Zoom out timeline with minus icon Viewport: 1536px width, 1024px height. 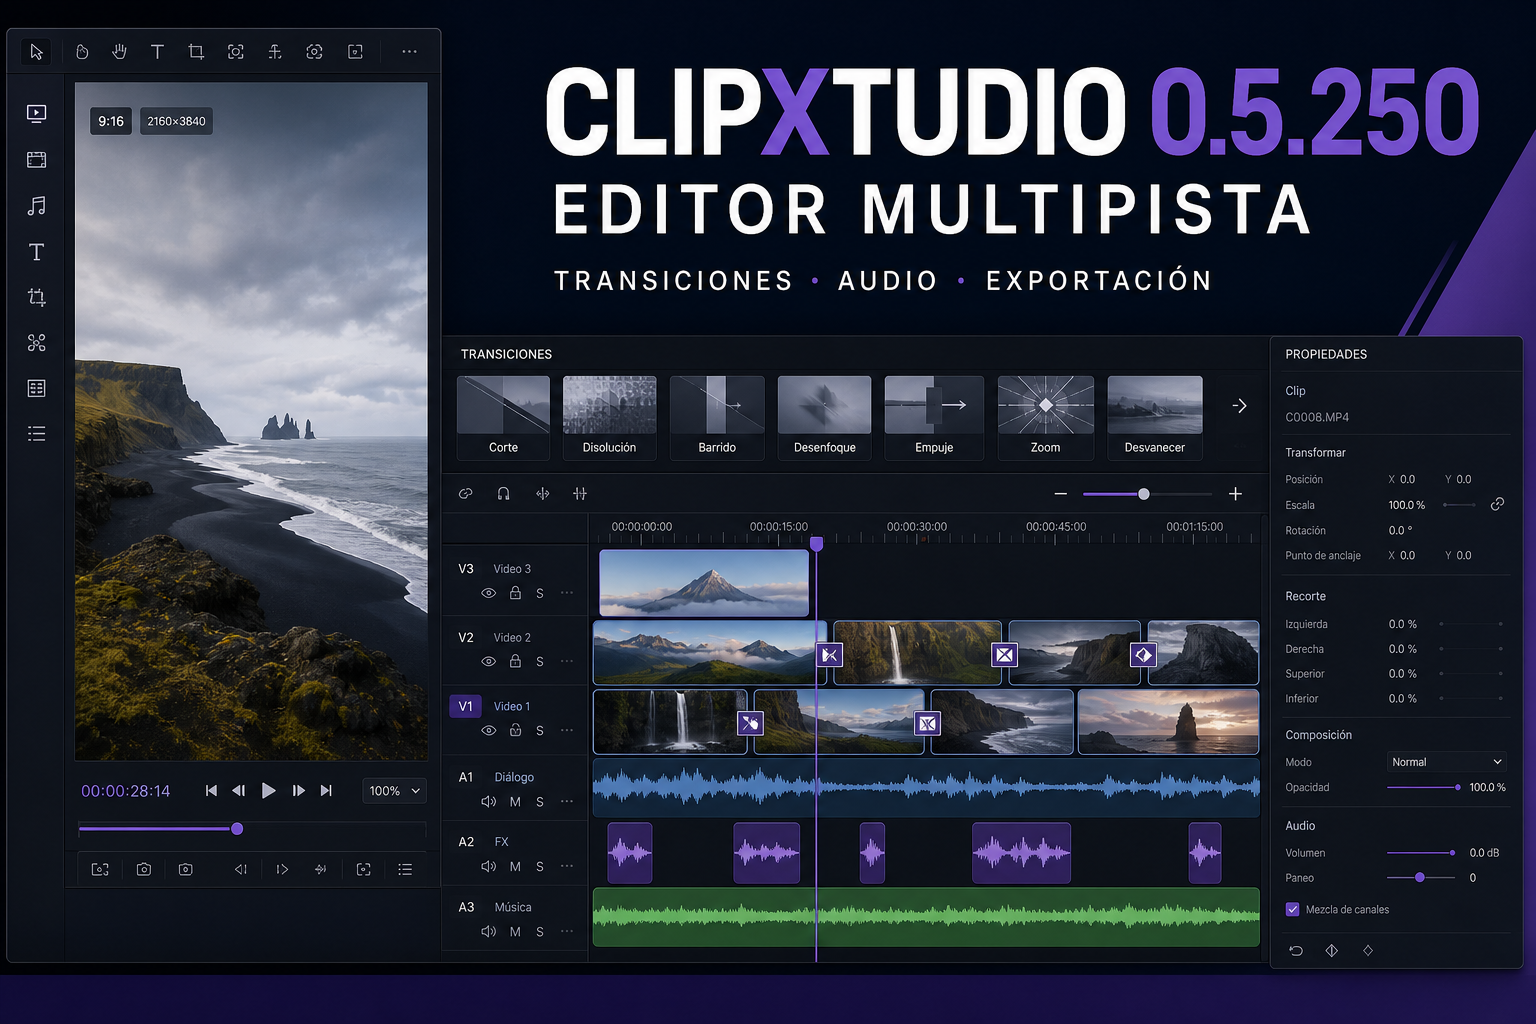click(x=1061, y=494)
